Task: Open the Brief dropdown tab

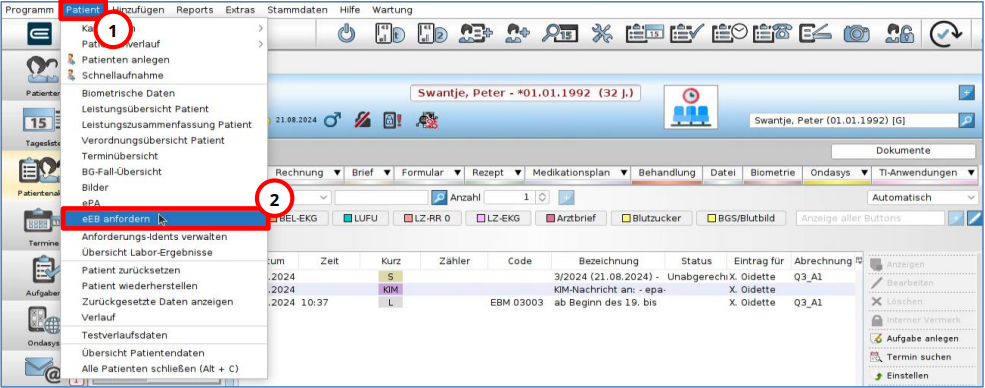Action: point(371,173)
